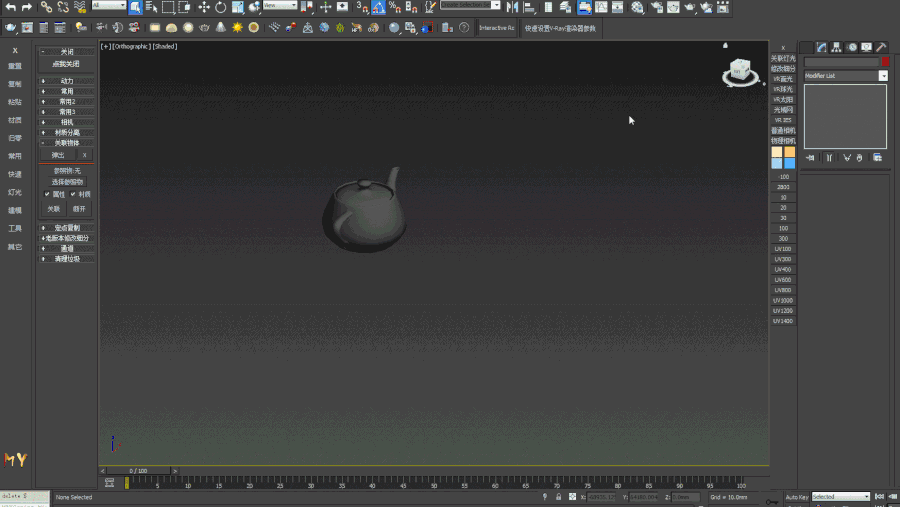
Task: Expand the 通道 rollout
Action: [67, 249]
